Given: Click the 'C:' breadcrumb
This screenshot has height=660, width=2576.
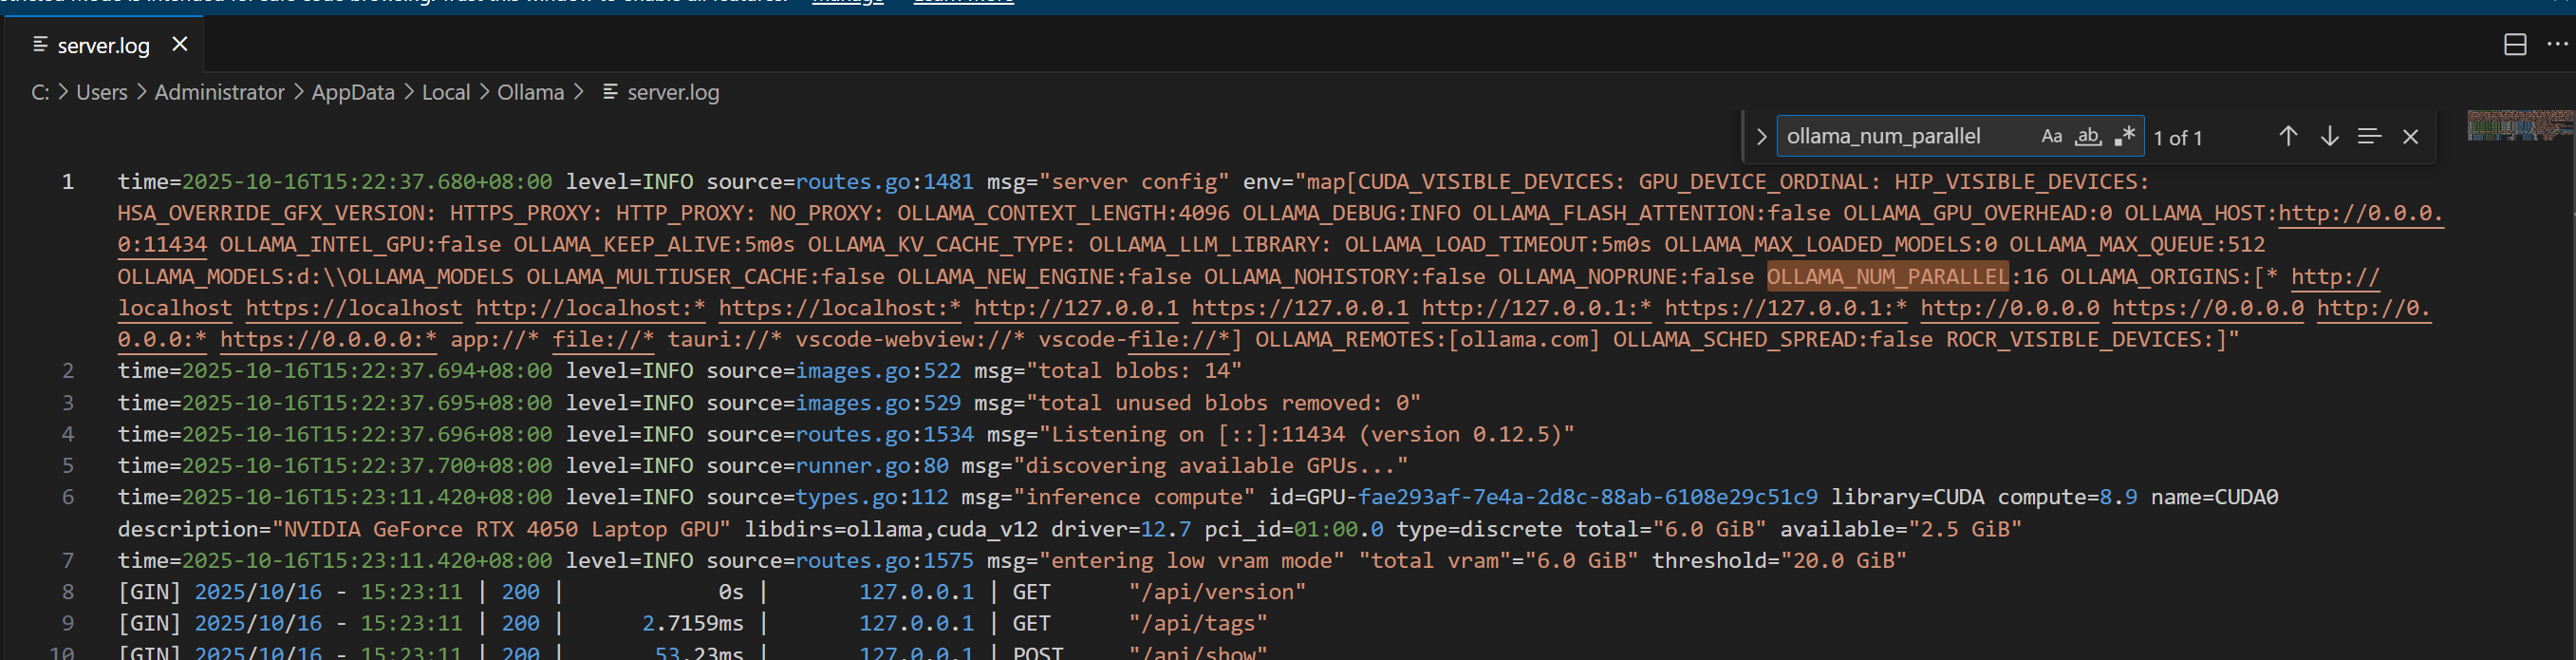Looking at the screenshot, I should (40, 92).
